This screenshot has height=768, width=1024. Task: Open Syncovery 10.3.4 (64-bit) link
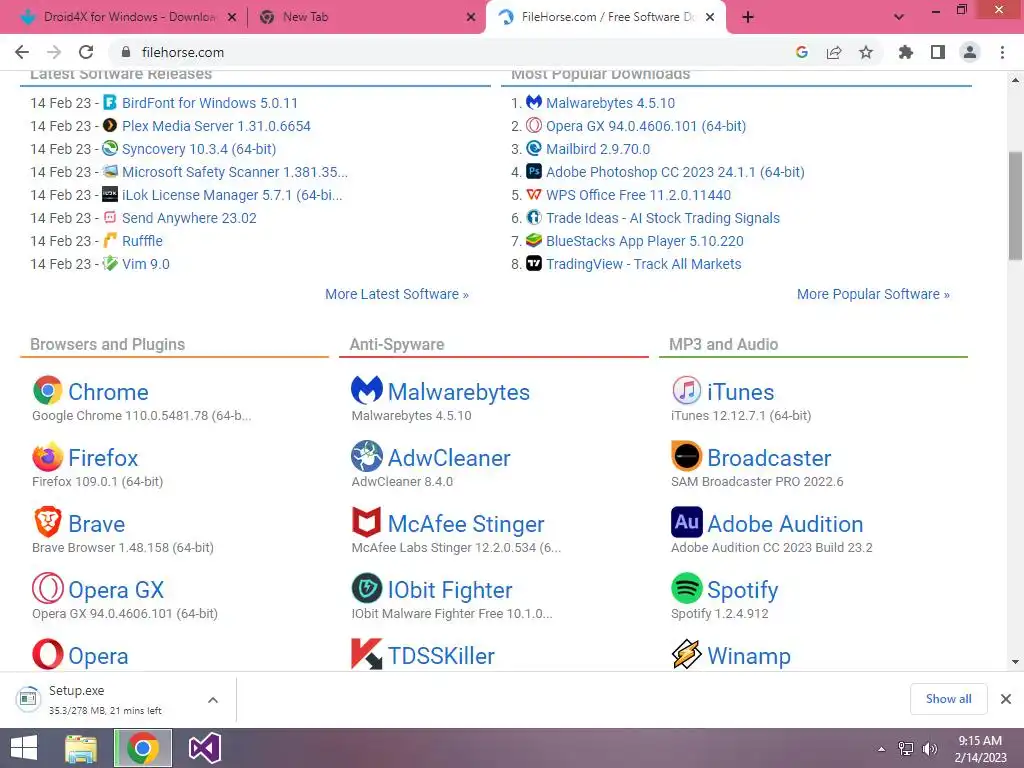(199, 149)
